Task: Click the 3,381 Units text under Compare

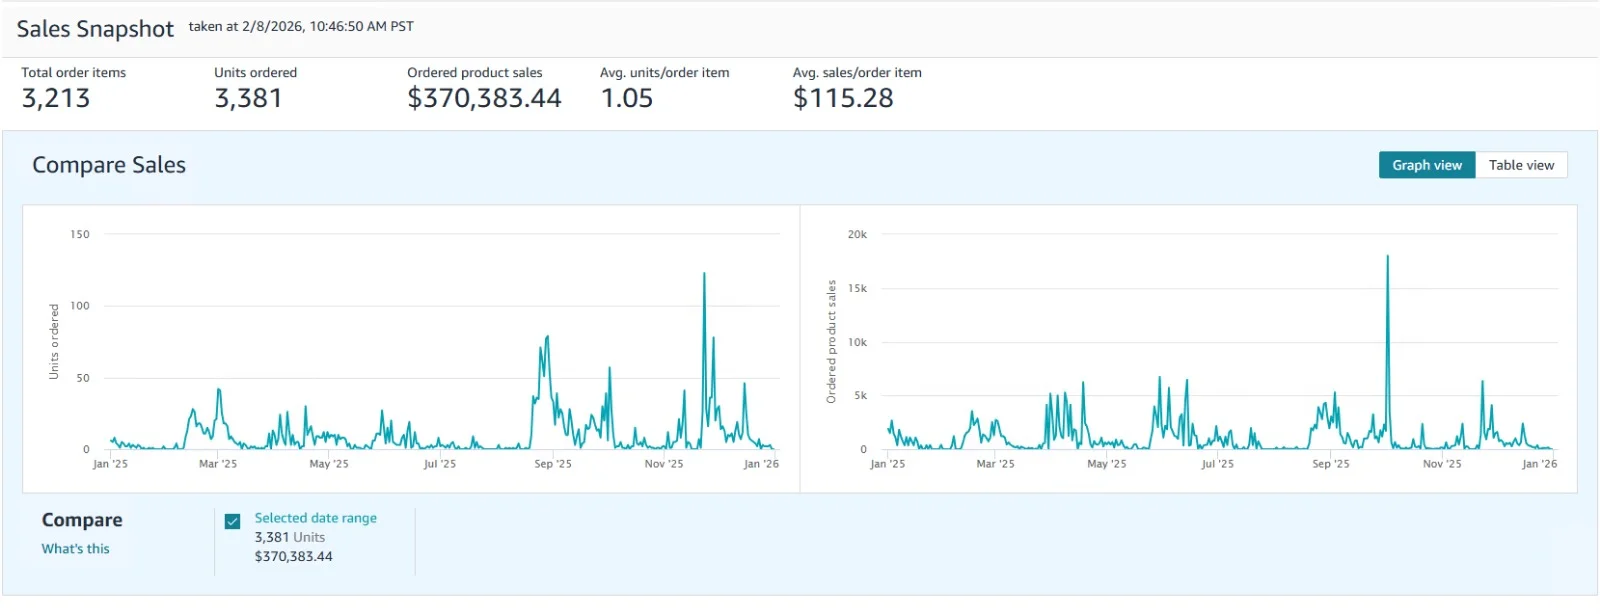Action: coord(289,537)
